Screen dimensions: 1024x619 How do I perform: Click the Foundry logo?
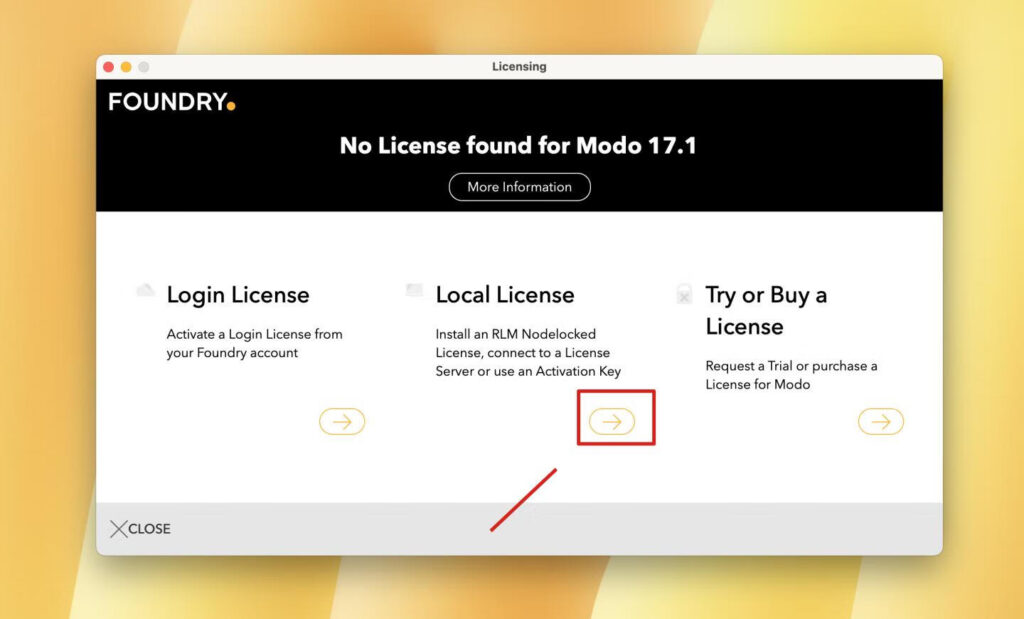(x=172, y=102)
